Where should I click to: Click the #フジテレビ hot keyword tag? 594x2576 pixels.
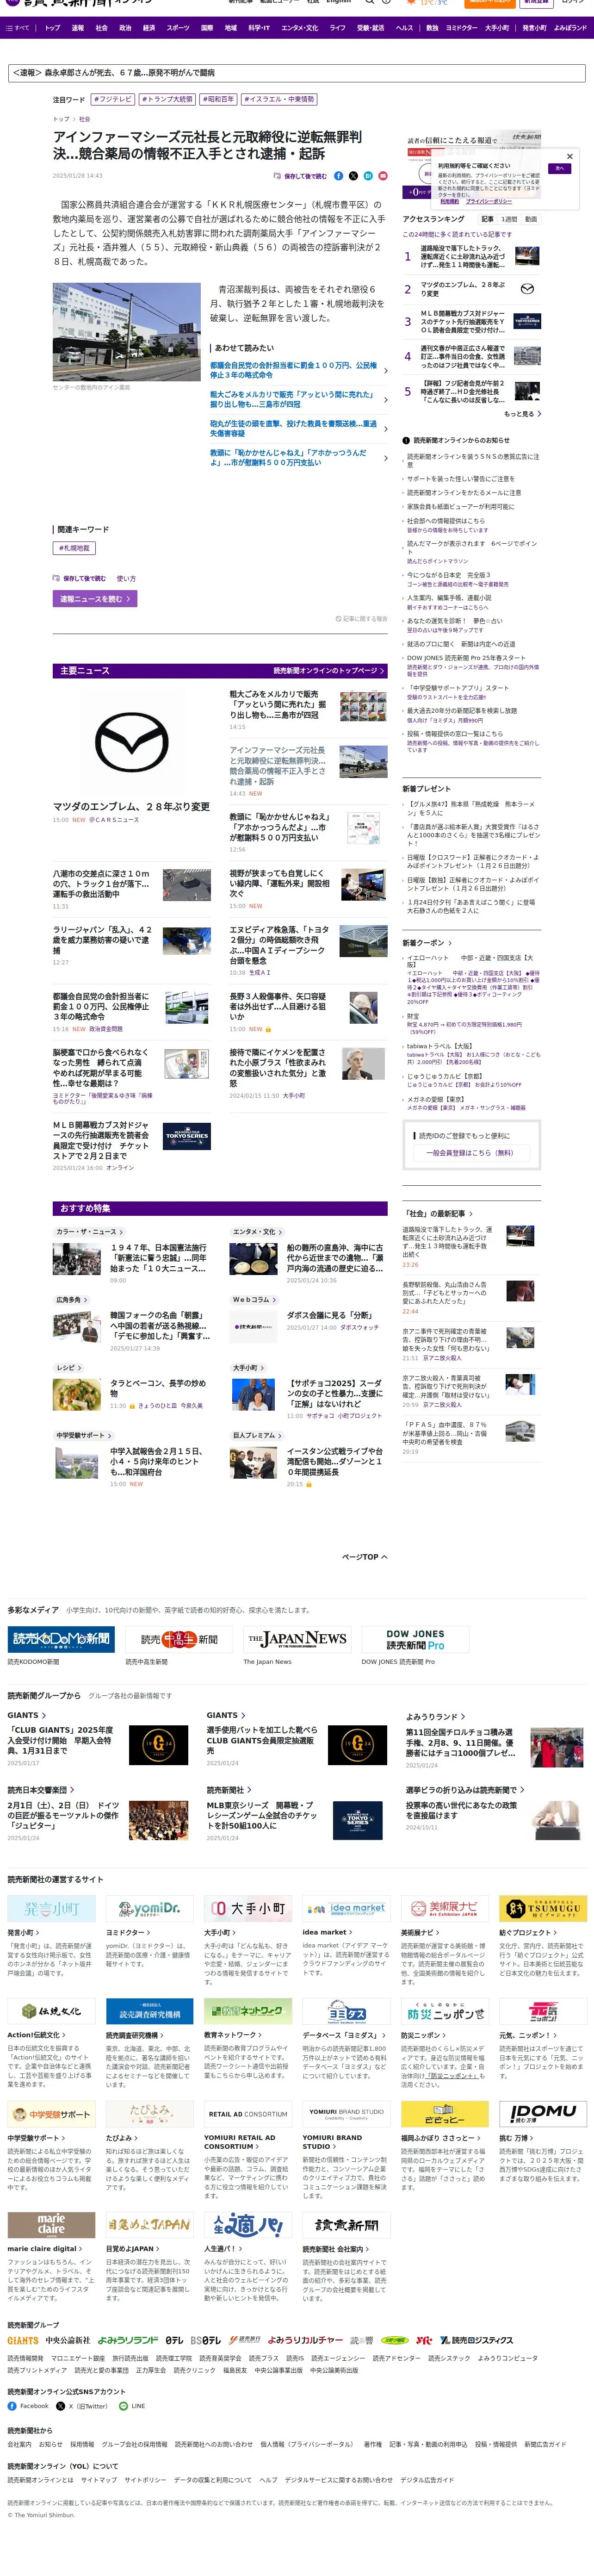click(x=113, y=99)
